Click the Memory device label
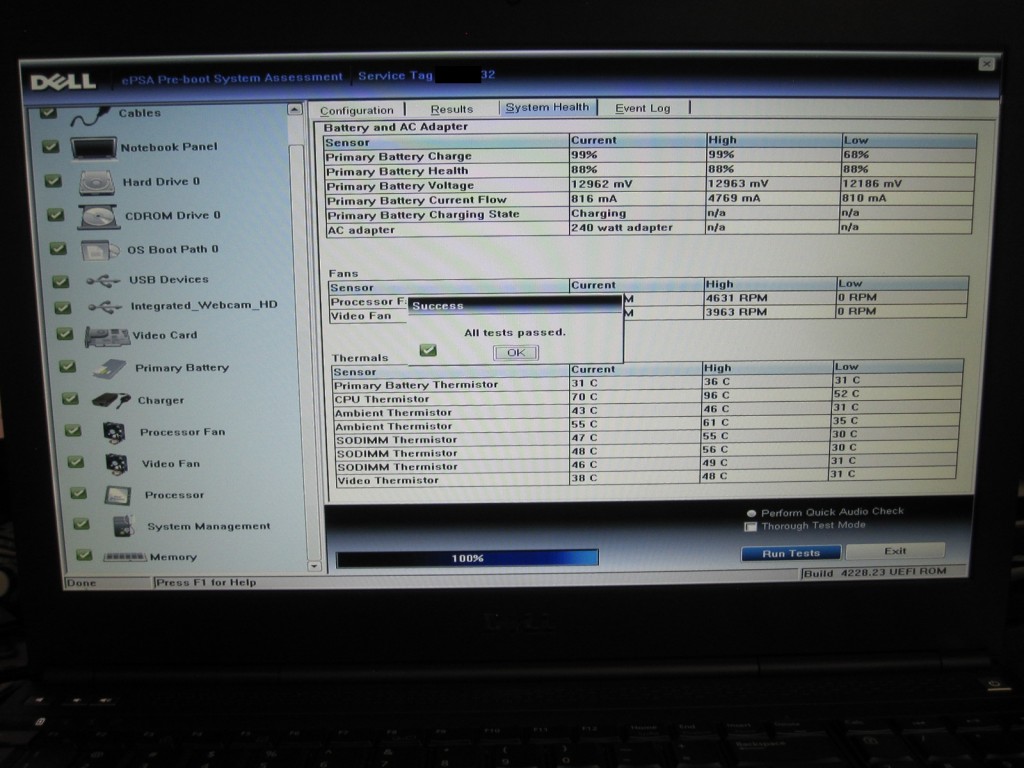Screen dimensions: 1024x768 (173, 557)
